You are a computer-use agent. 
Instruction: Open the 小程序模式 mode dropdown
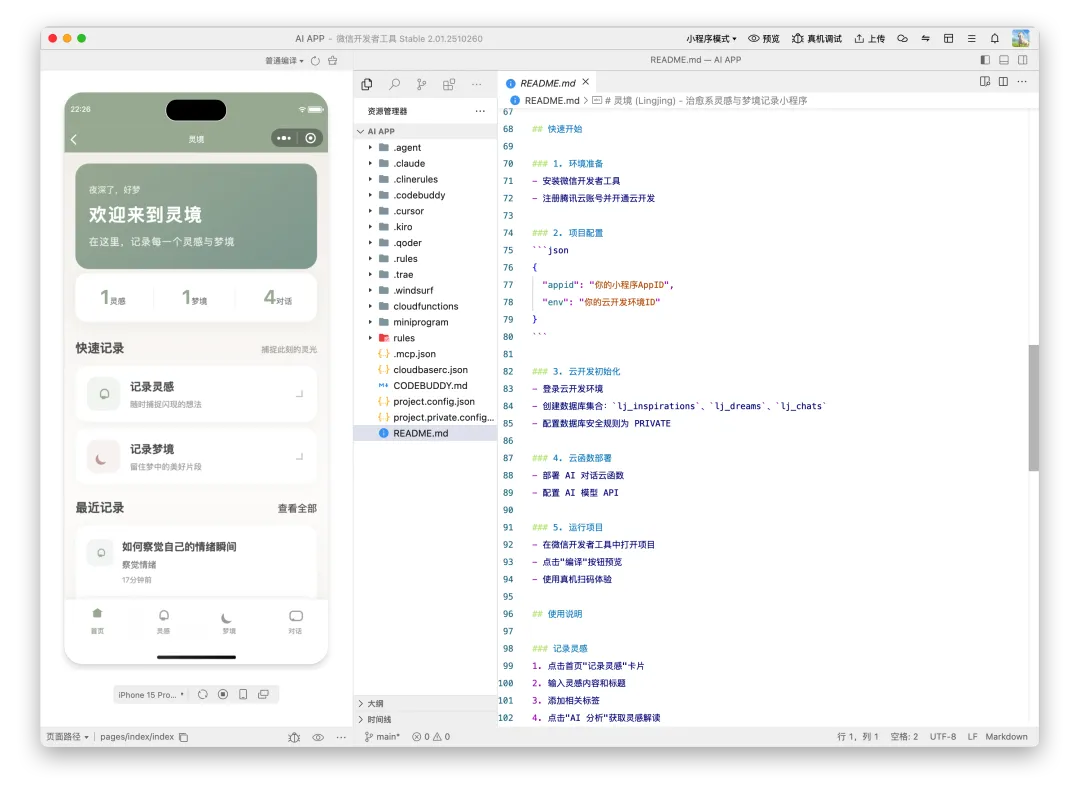[712, 38]
